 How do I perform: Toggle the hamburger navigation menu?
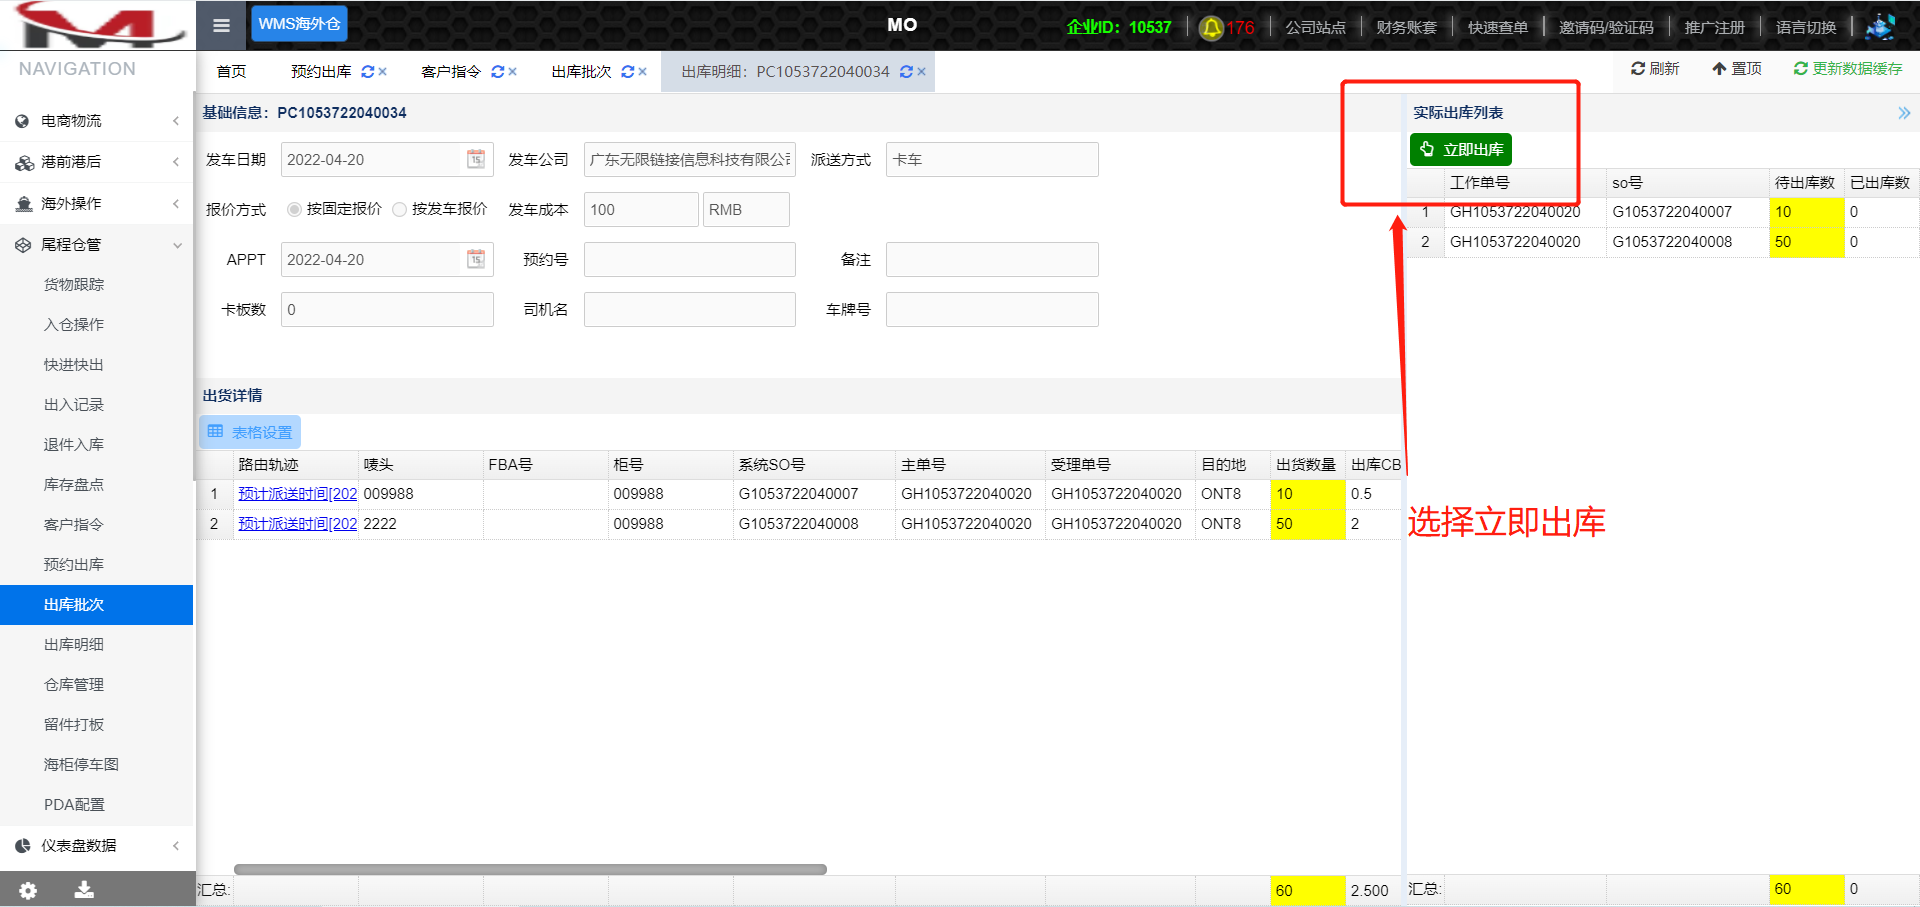click(221, 25)
